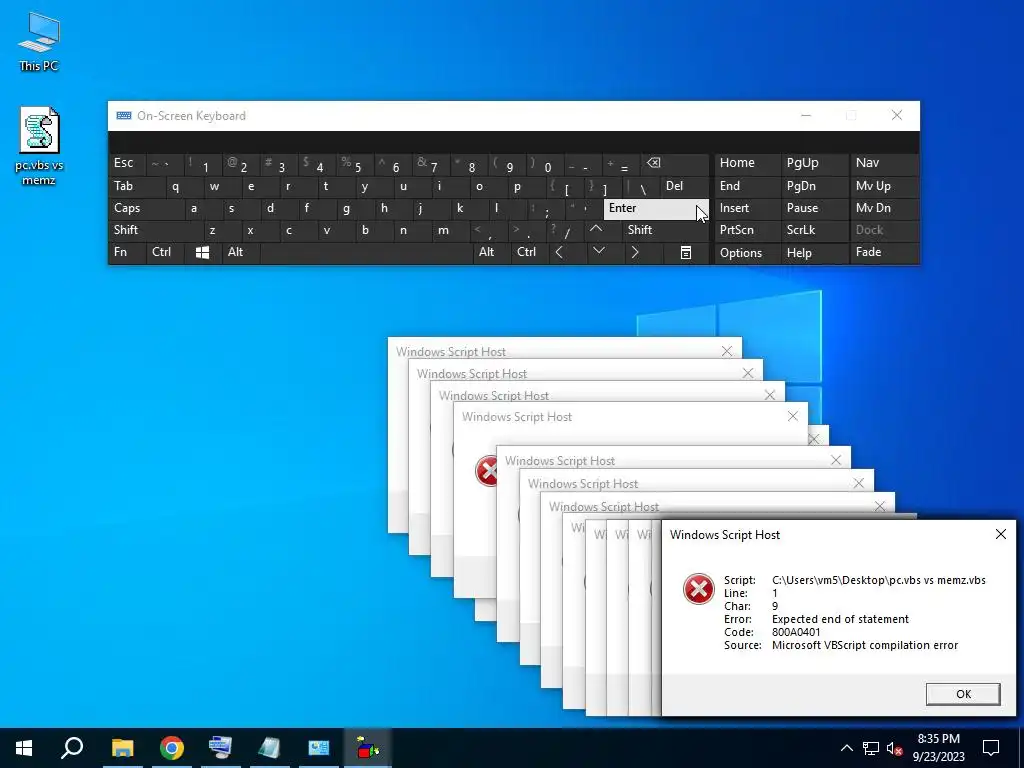1024x768 pixels.
Task: Toggle the right Ctrl key
Action: [529, 253]
